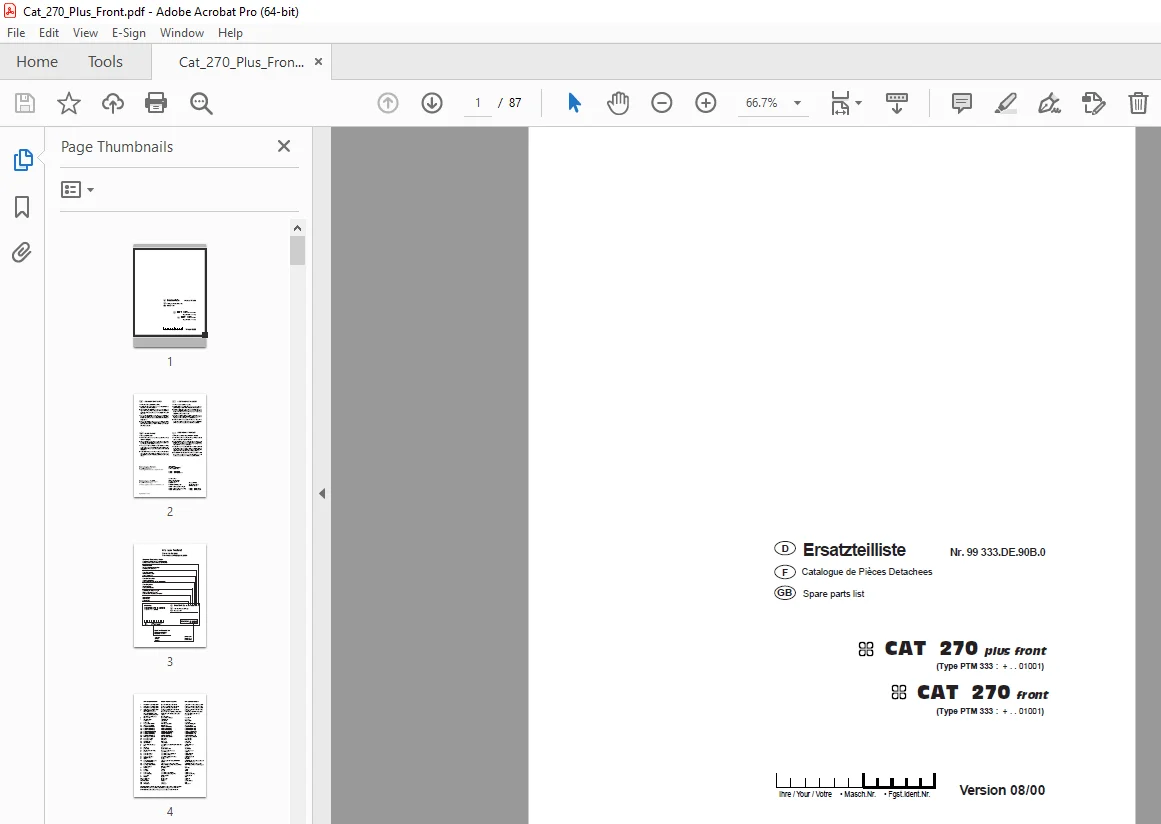Show Page Thumbnails via sidebar icon
This screenshot has height=824, width=1161.
[23, 160]
